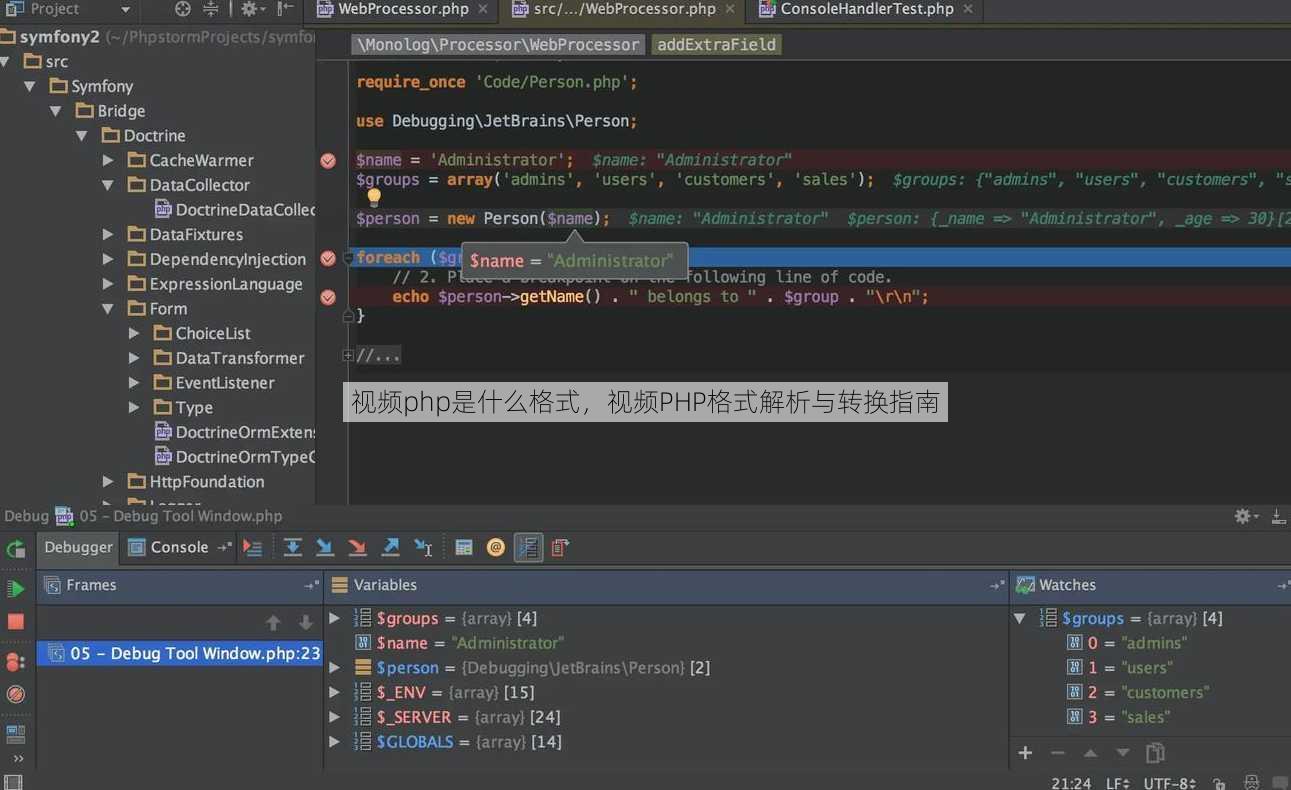The height and width of the screenshot is (790, 1291).
Task: Select the HttpFoundation folder
Action: tap(196, 481)
